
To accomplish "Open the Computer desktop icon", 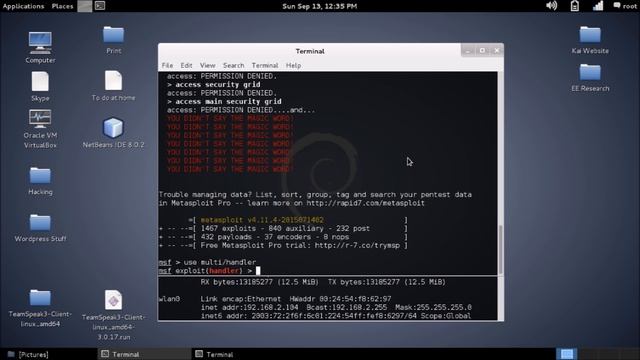I will [x=40, y=43].
